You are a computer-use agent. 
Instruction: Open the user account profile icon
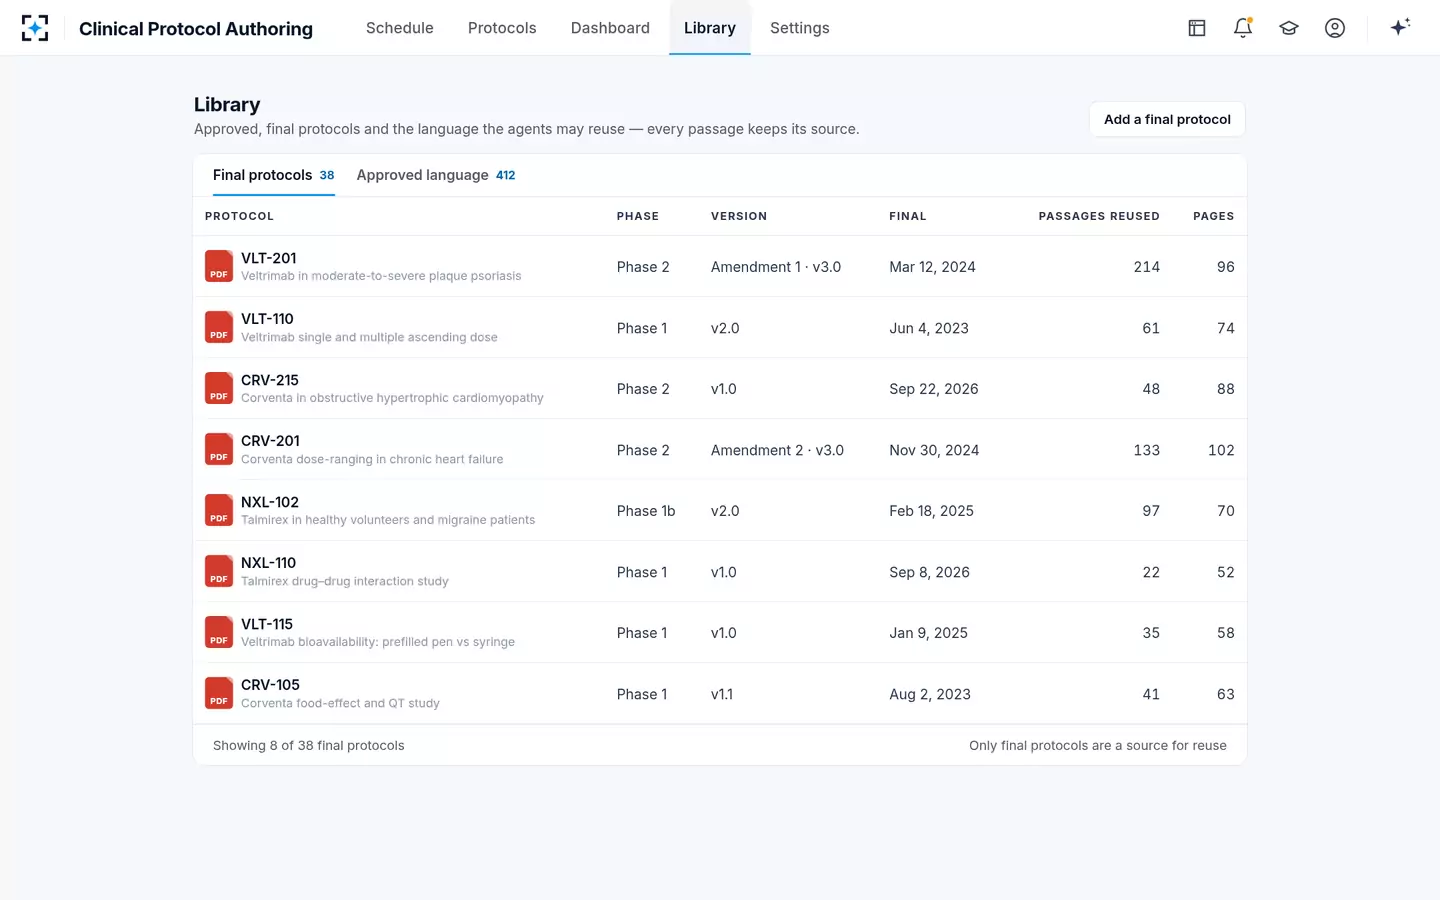1335,28
